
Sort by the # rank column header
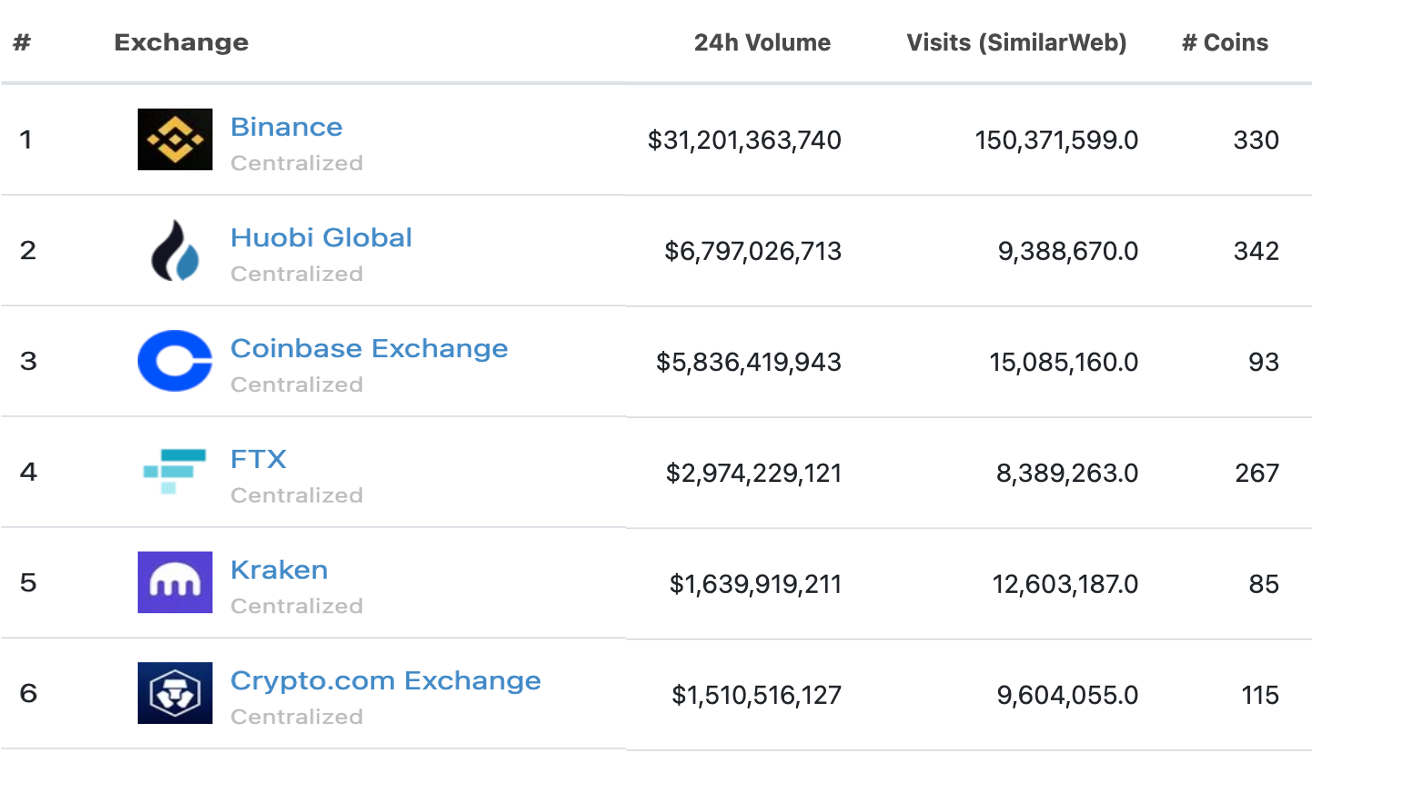(x=22, y=43)
